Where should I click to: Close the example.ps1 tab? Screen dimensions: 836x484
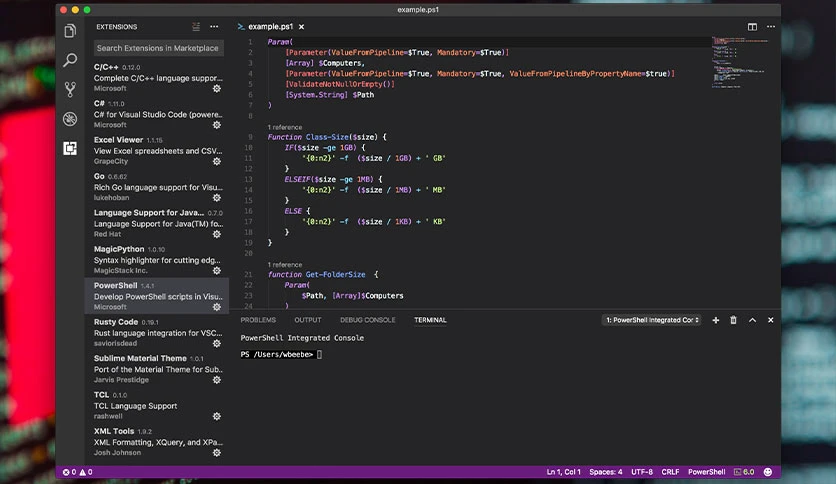pos(301,27)
